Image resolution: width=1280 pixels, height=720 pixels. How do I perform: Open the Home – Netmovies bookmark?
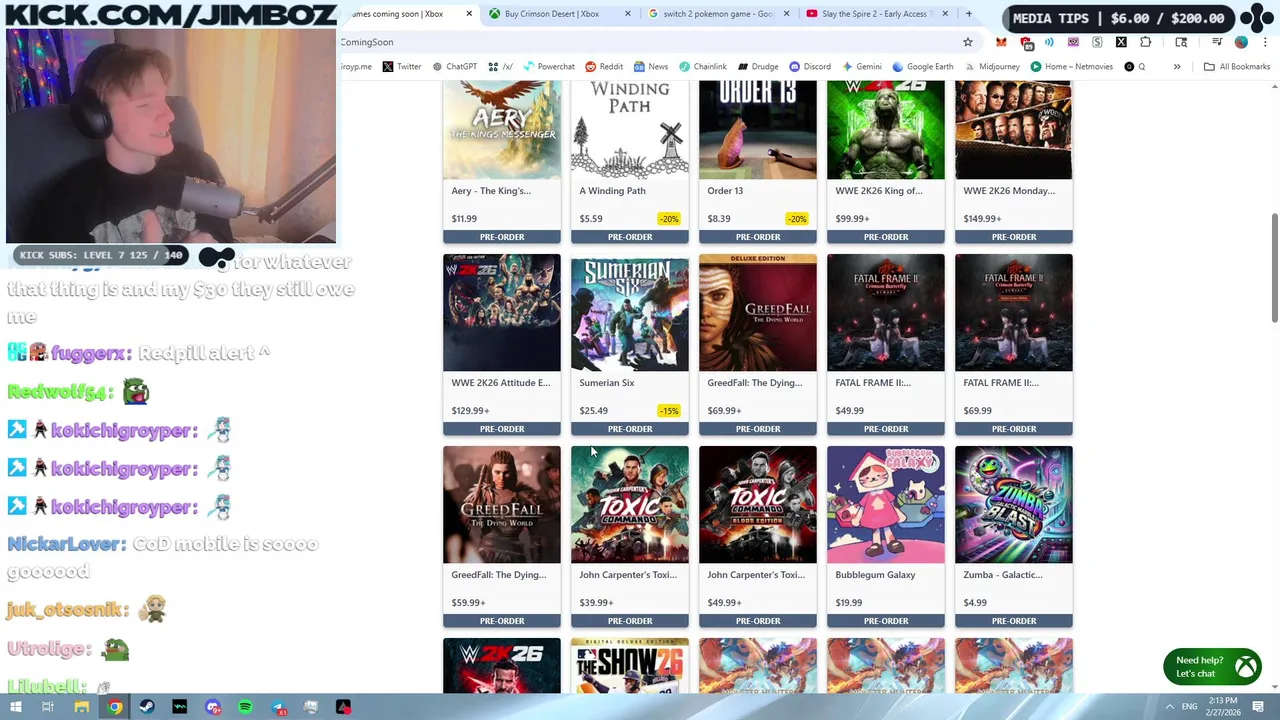tap(1071, 67)
